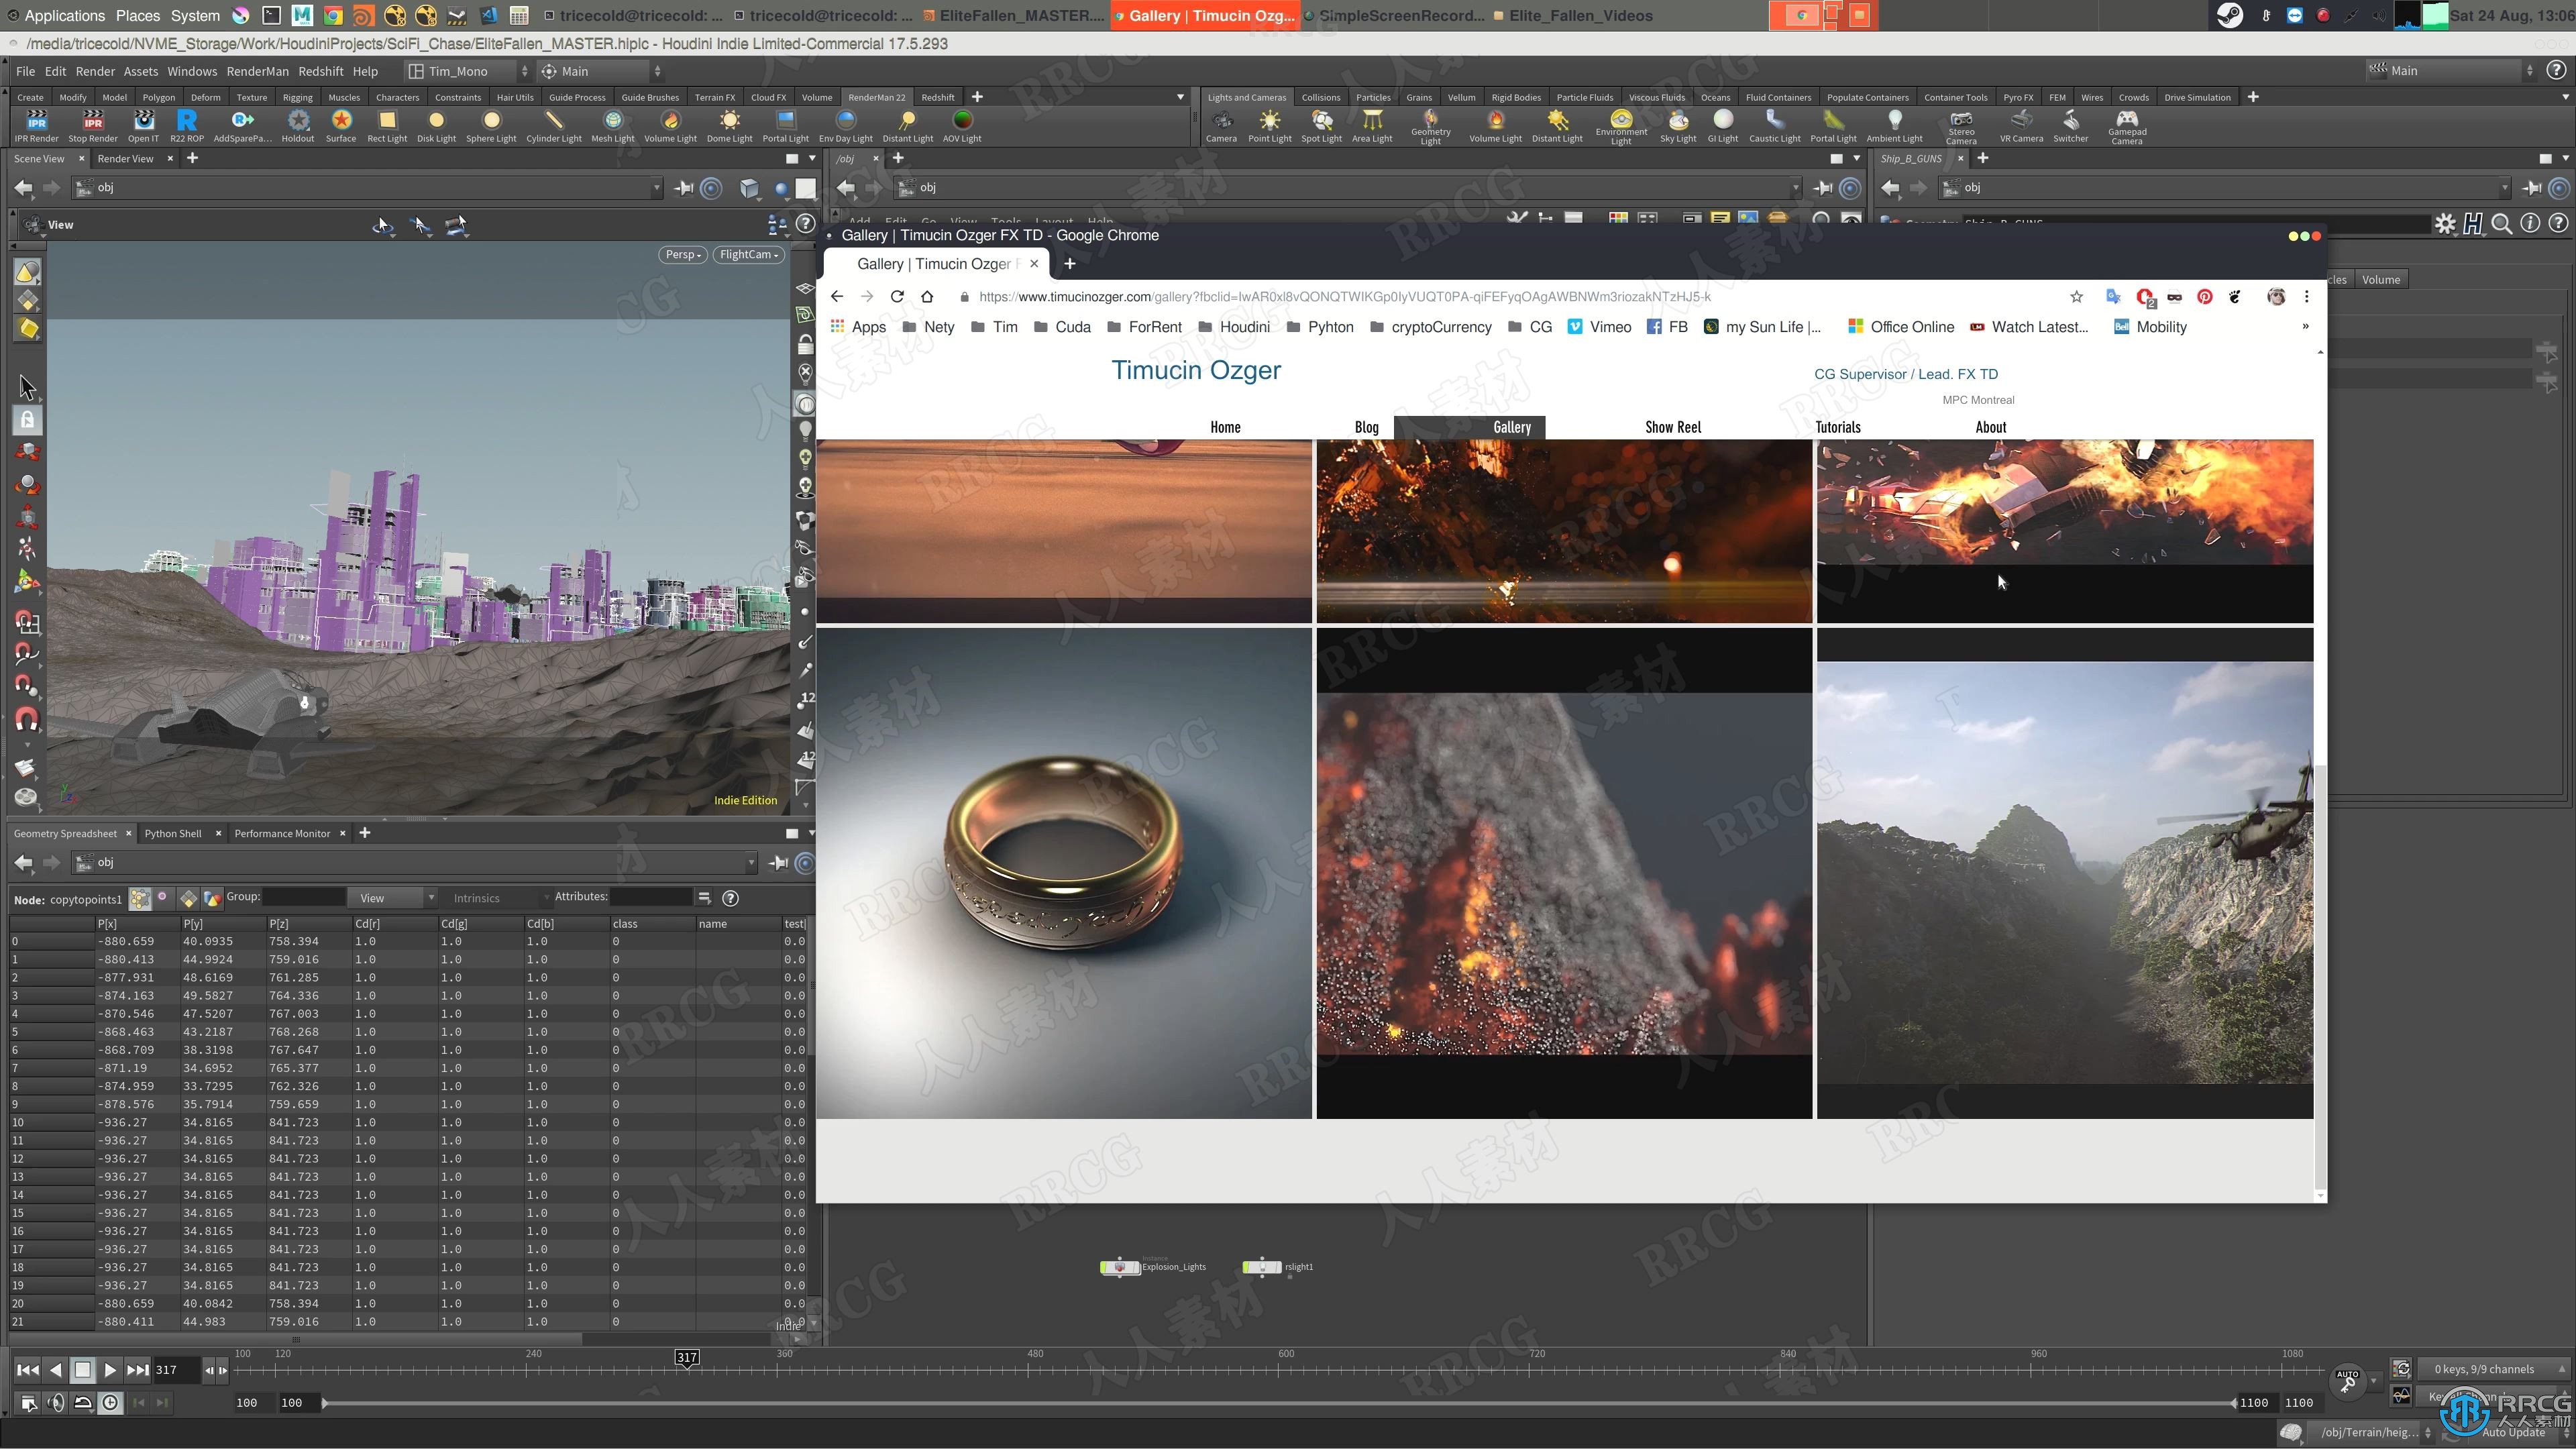The image size is (2576, 1449).
Task: Create a Camera from Lights and Cameras shelf
Action: [x=1221, y=125]
